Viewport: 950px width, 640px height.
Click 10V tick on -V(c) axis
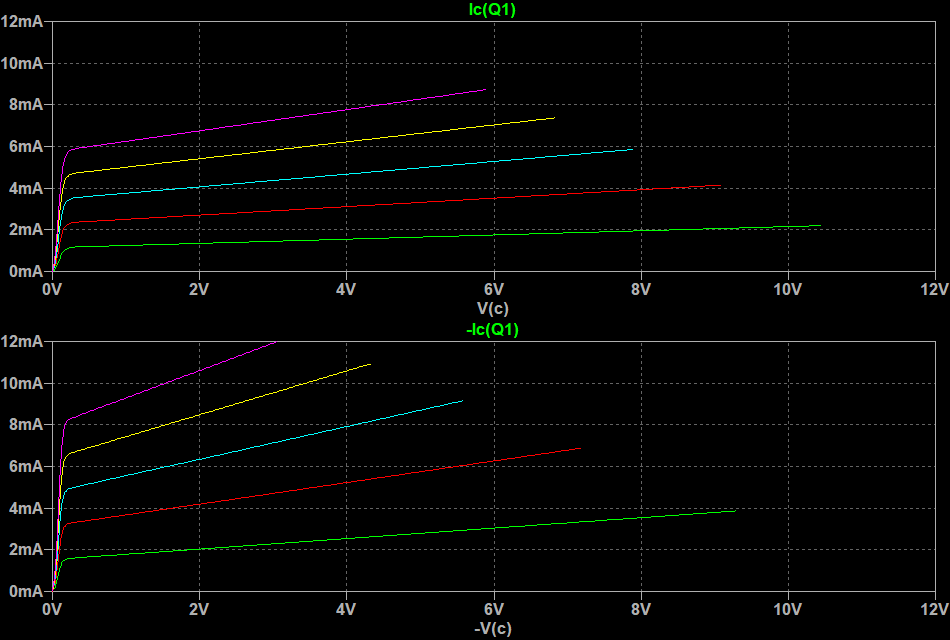click(x=788, y=610)
